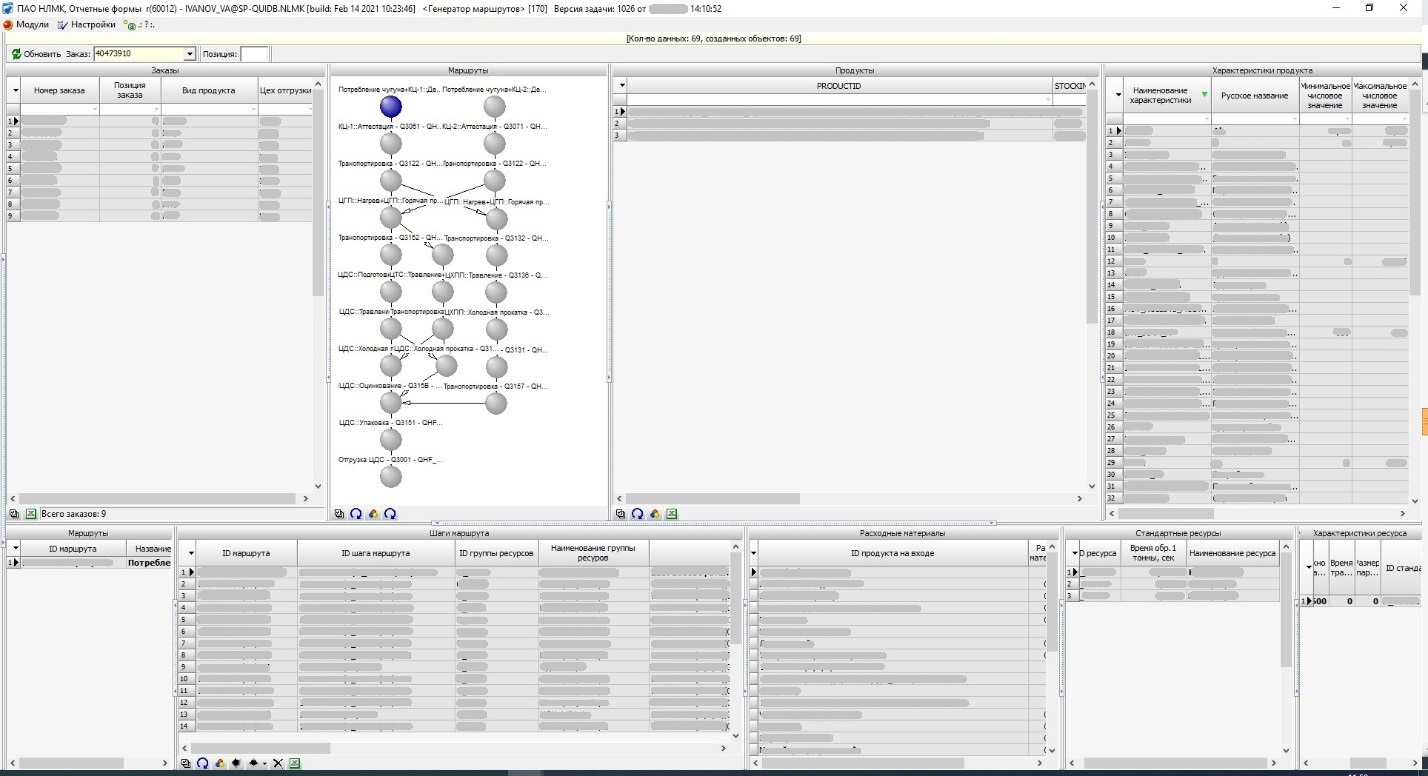Viewport: 1428px width, 776px height.
Task: Select row 9 in the Шаги маршрута table
Action: tap(453, 667)
